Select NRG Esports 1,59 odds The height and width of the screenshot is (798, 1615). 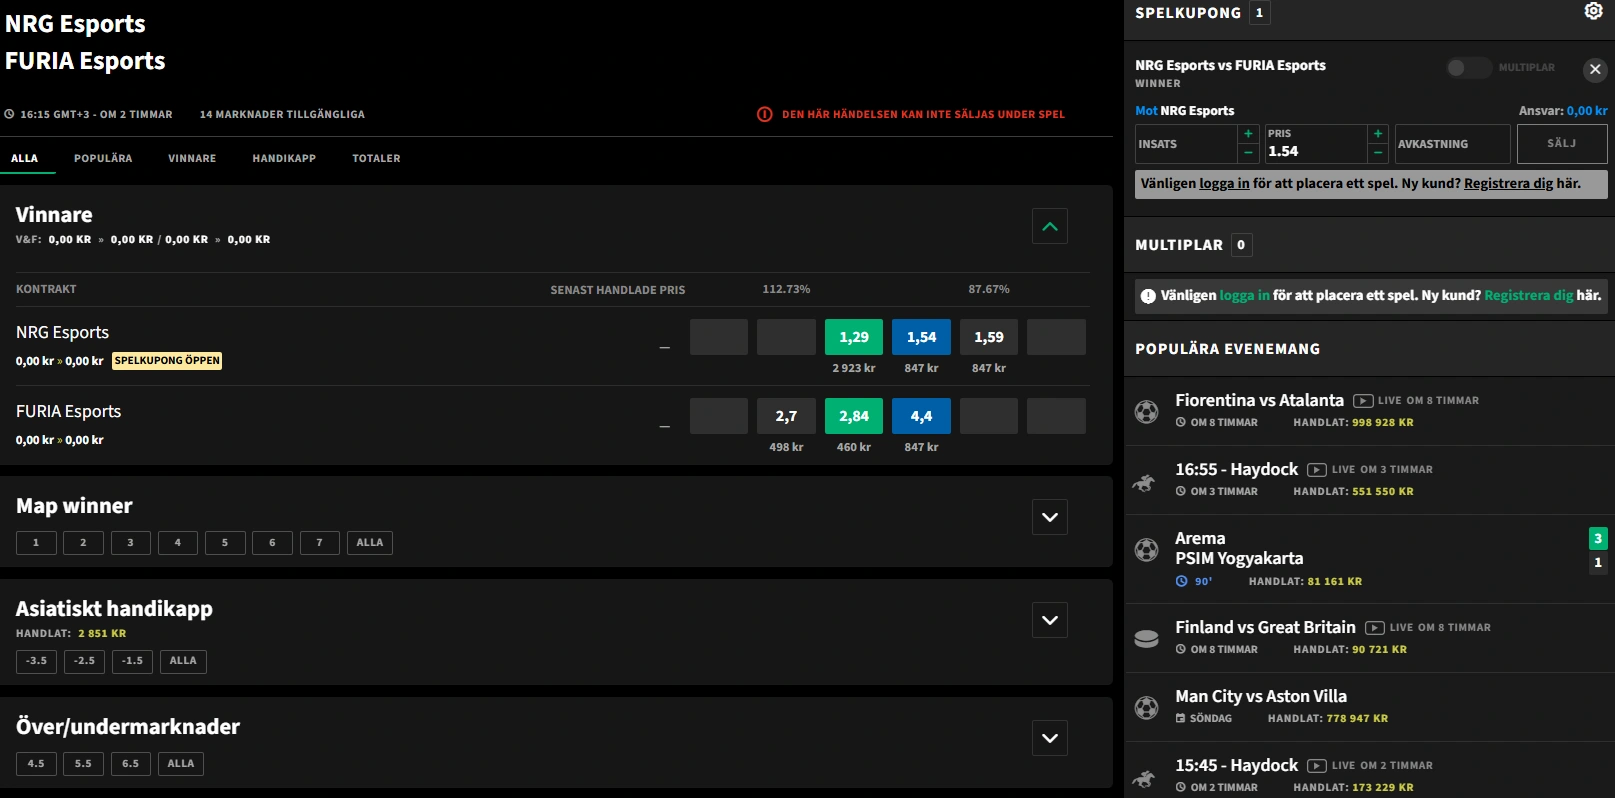pos(989,337)
